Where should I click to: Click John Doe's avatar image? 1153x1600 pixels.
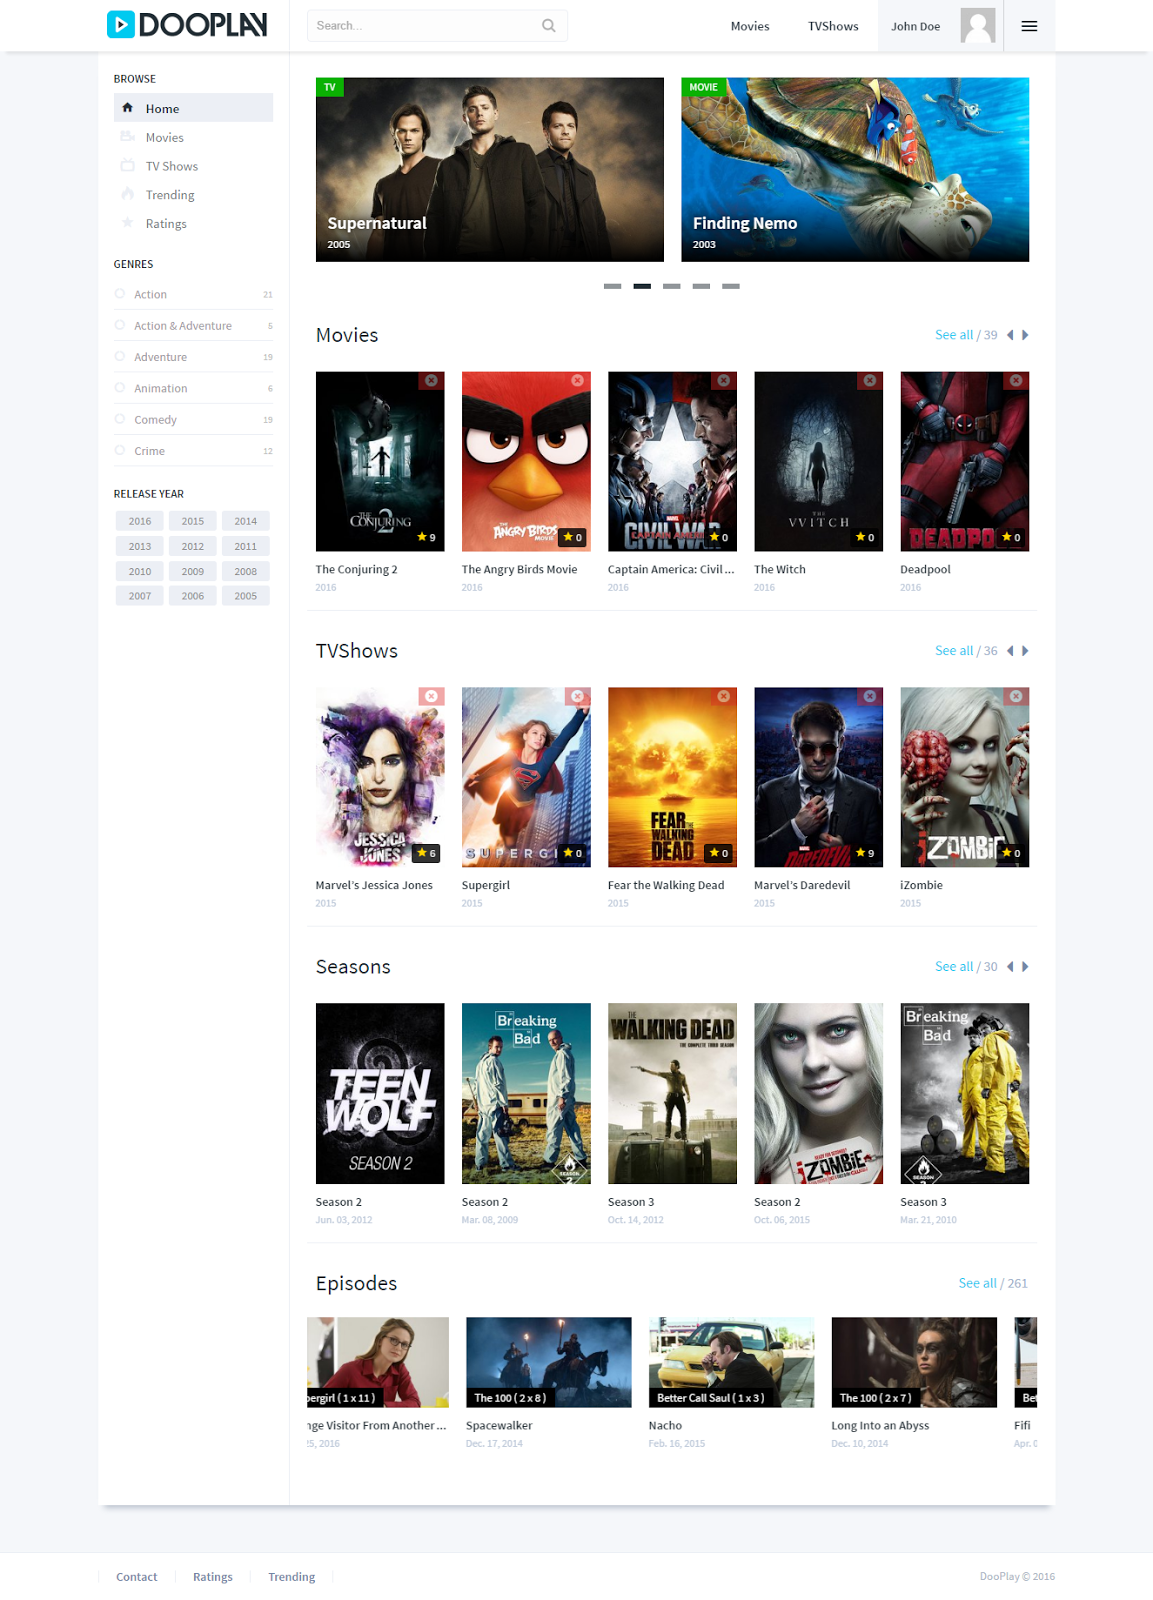pyautogui.click(x=978, y=25)
